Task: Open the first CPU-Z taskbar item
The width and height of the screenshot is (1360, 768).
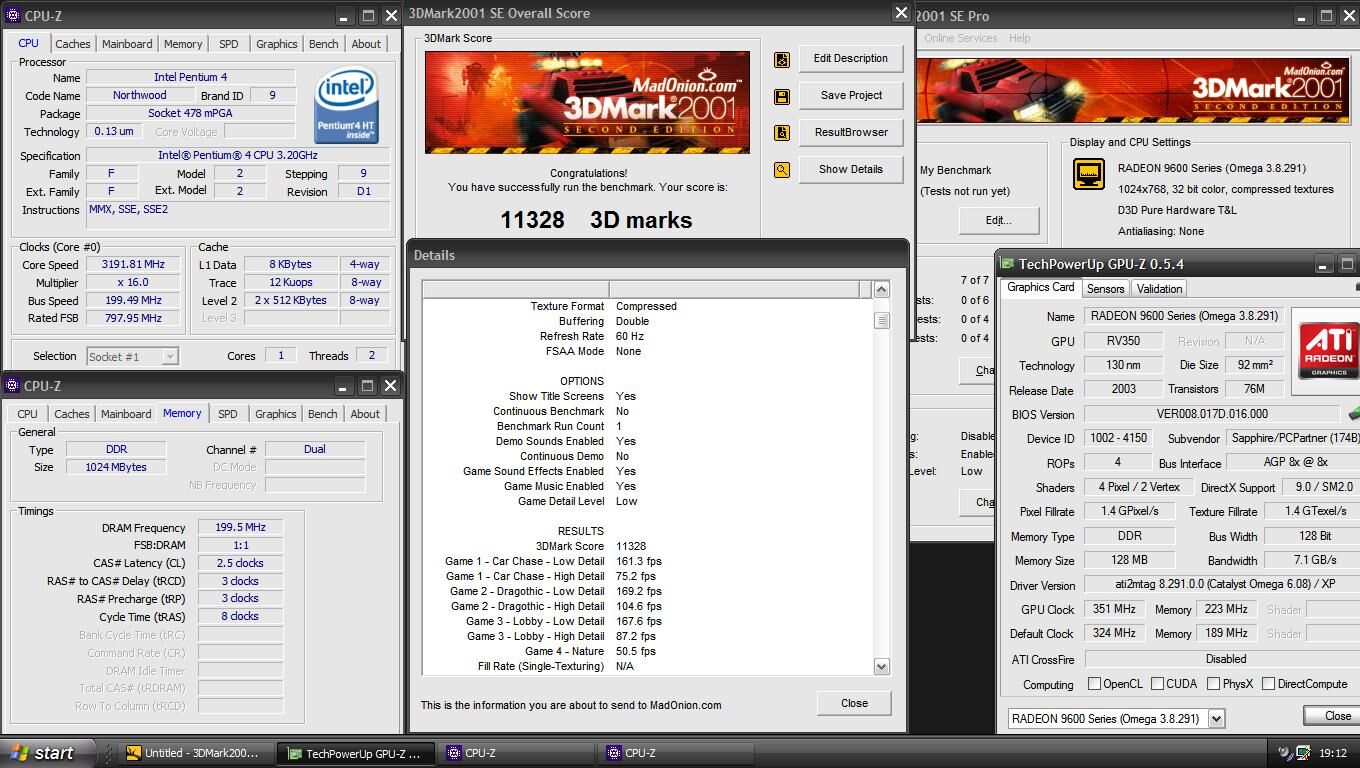Action: [517, 753]
